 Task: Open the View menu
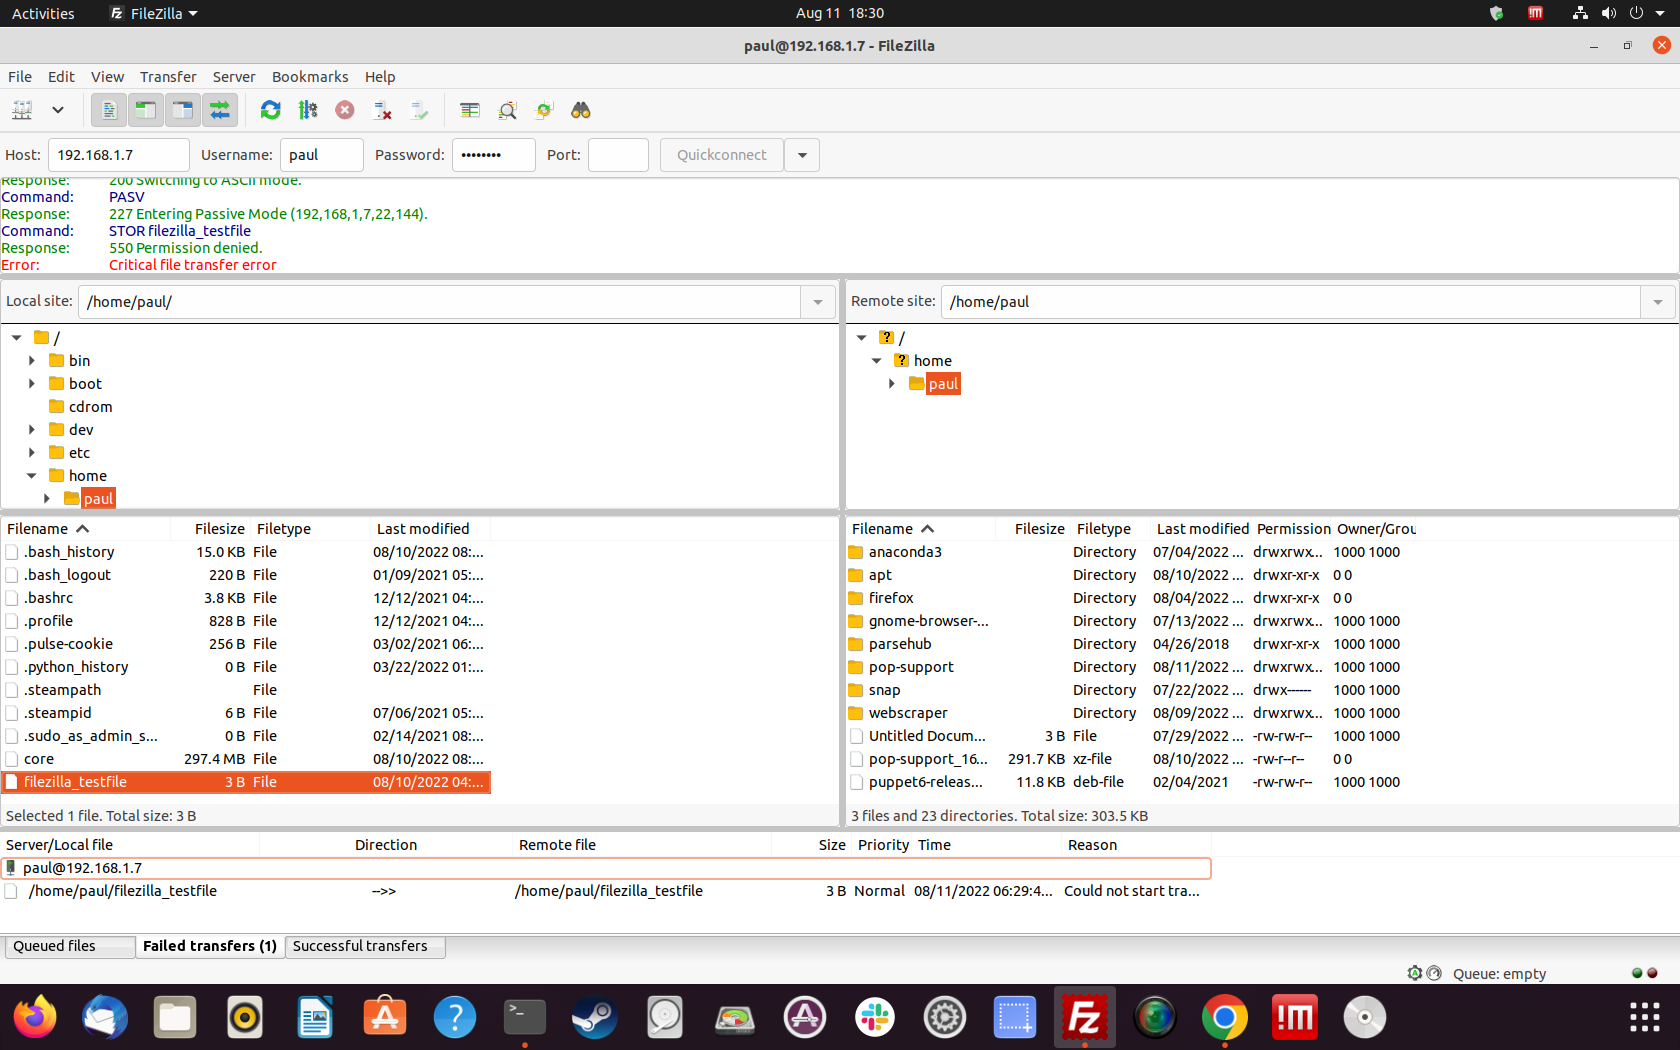coord(107,77)
